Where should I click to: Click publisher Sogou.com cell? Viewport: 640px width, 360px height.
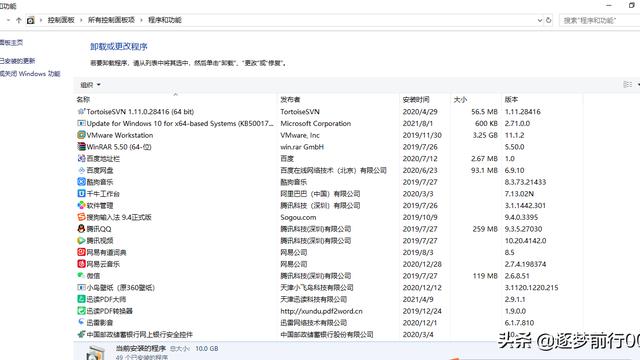298,217
